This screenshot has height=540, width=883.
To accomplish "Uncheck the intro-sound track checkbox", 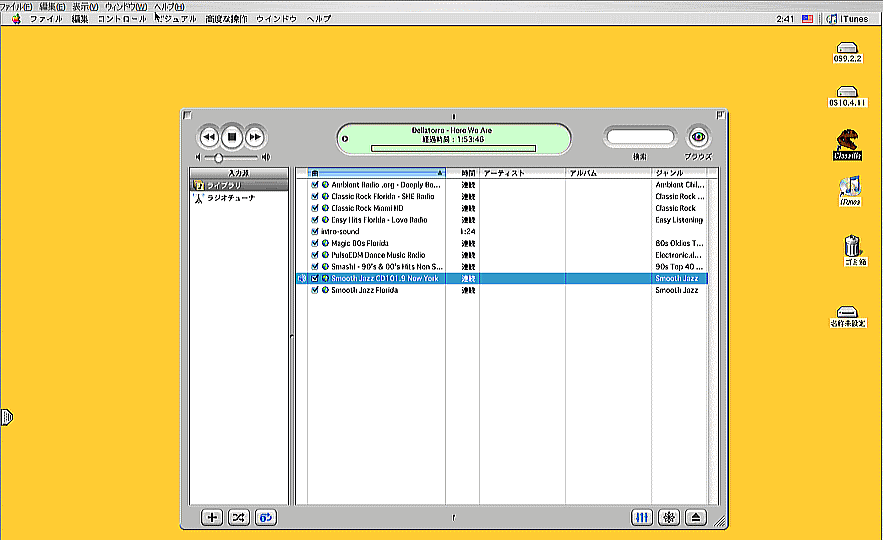I will (315, 231).
